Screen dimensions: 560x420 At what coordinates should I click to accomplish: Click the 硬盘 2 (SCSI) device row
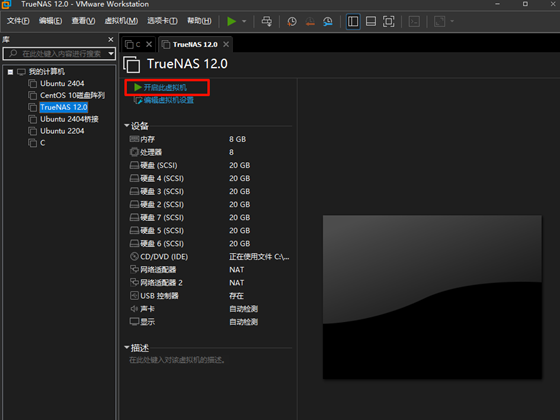tap(210, 204)
